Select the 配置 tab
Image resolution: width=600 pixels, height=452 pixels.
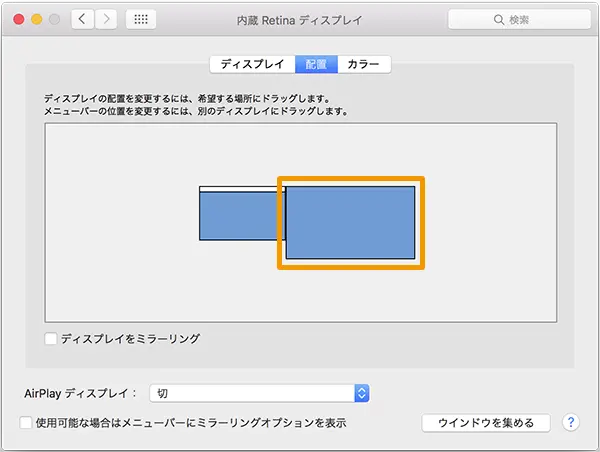click(x=316, y=65)
